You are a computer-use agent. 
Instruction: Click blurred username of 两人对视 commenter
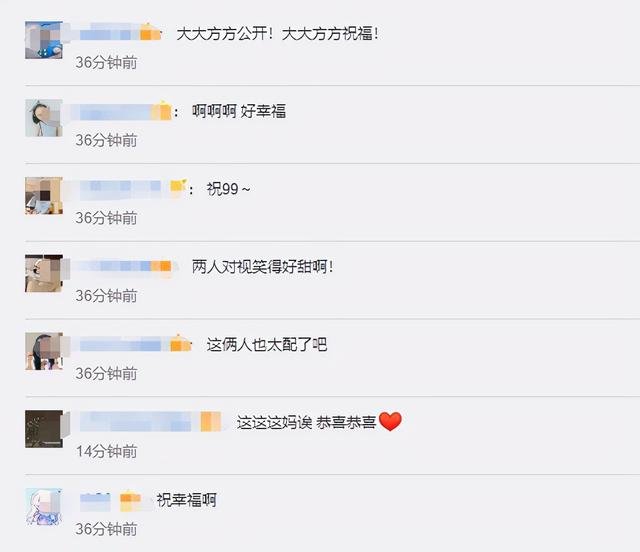(113, 267)
